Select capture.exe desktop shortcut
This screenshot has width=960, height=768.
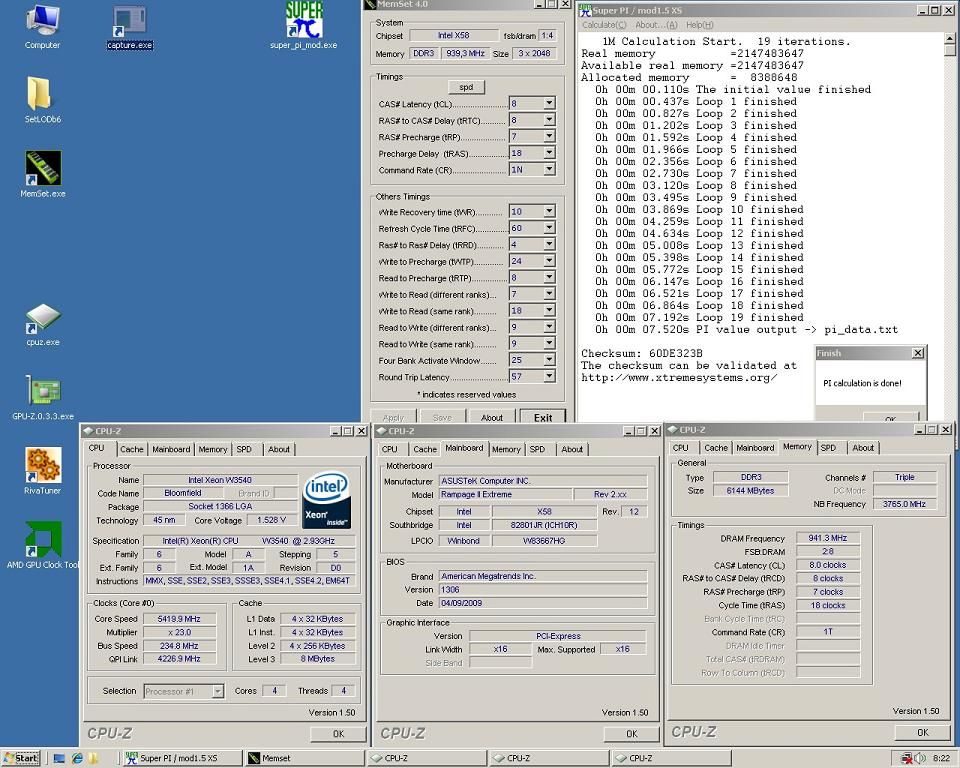pyautogui.click(x=129, y=28)
